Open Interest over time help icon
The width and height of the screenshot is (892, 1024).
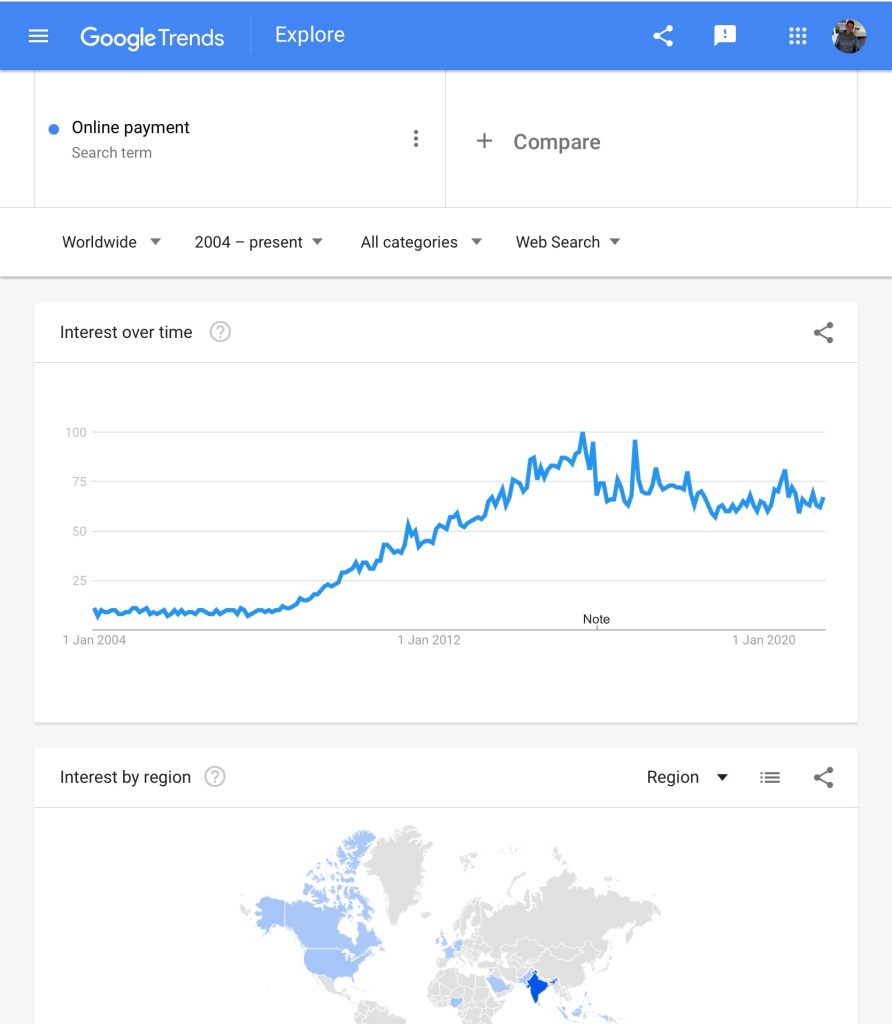click(x=220, y=332)
